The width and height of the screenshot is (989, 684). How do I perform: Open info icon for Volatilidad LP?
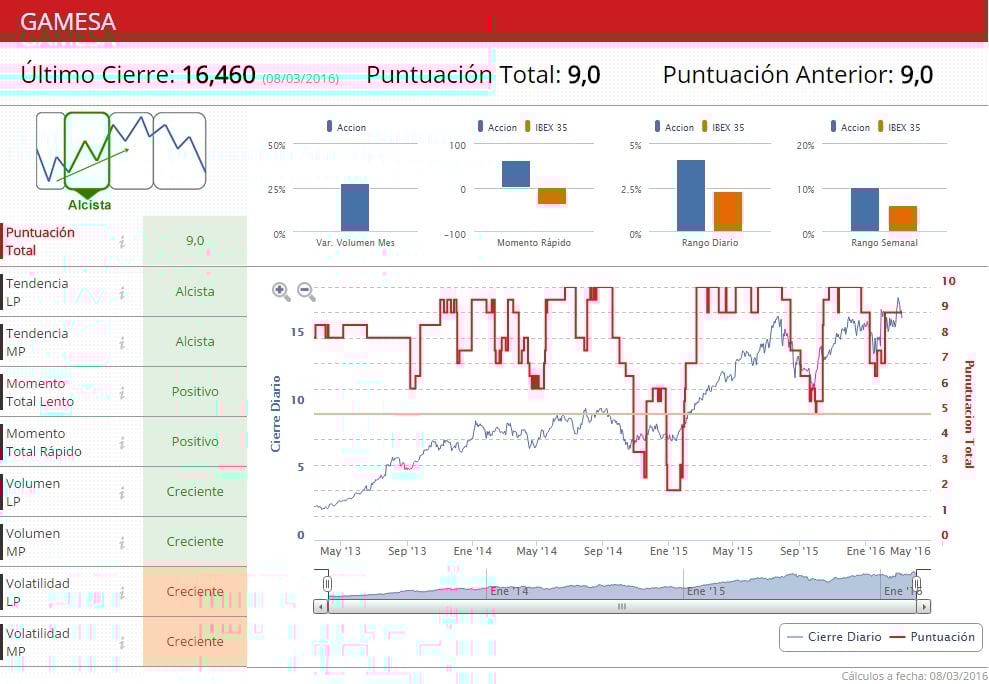[122, 593]
